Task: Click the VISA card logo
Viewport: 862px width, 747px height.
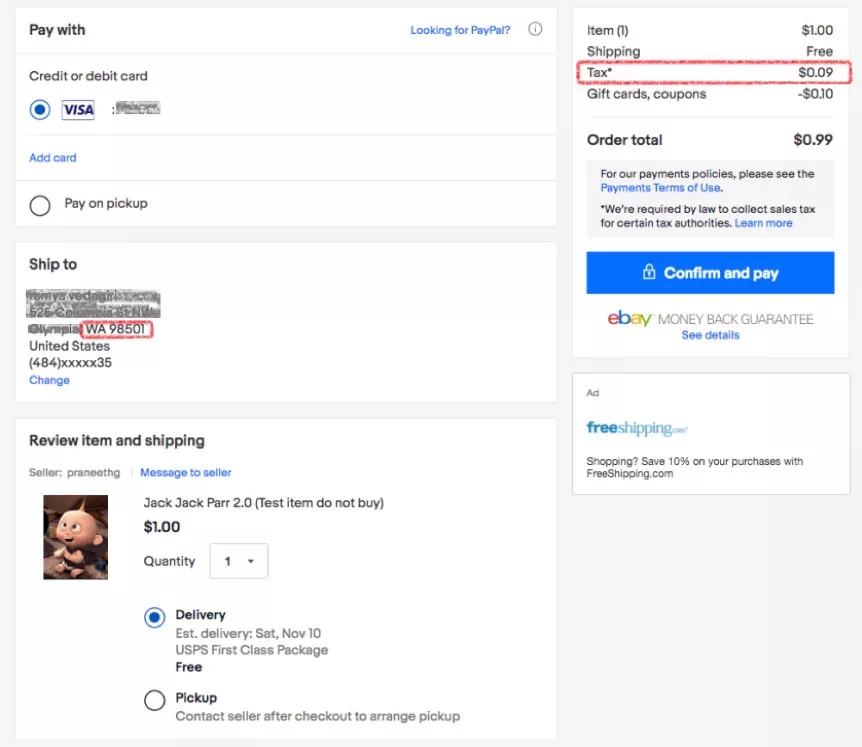Action: point(78,110)
